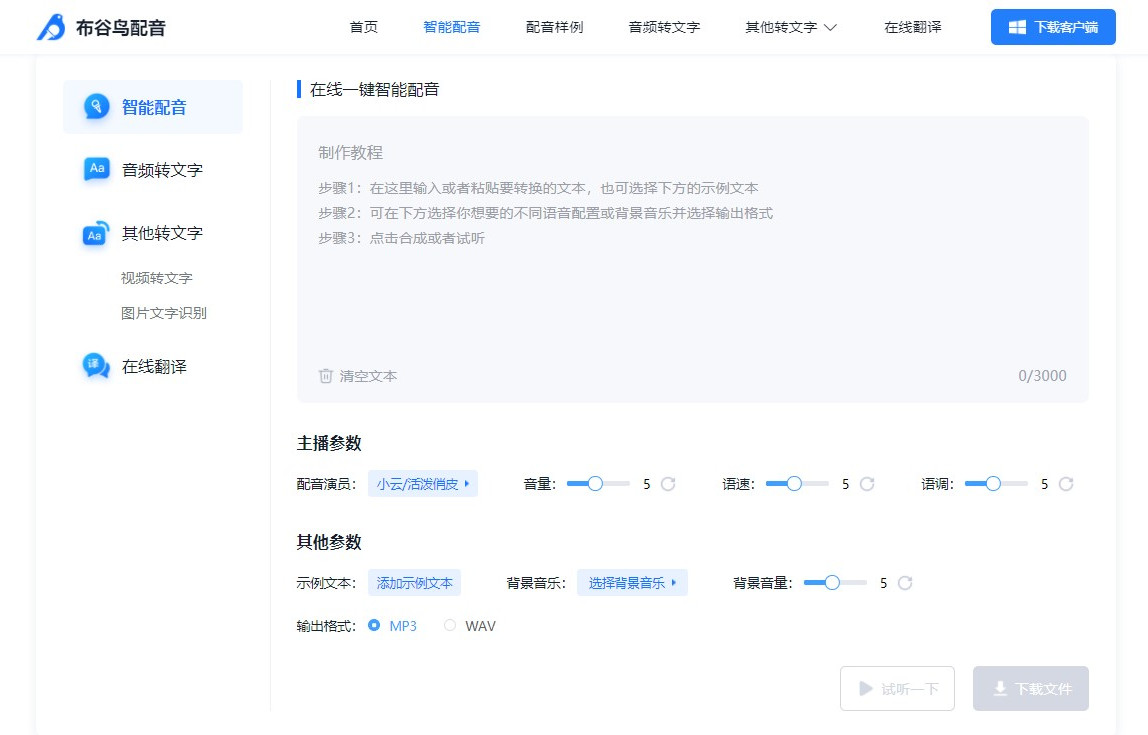Click the 其他转文字 sidebar icon
The image size is (1148, 735).
[x=96, y=234]
